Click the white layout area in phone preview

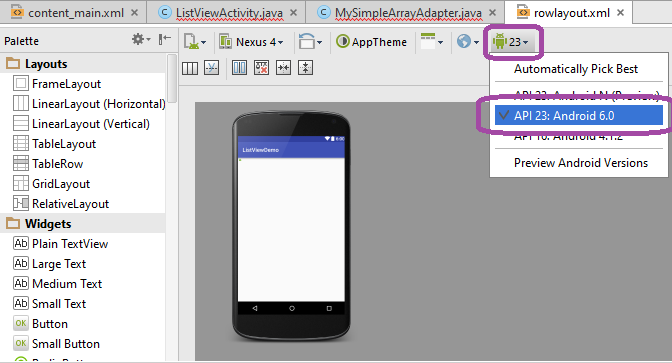[x=291, y=230]
